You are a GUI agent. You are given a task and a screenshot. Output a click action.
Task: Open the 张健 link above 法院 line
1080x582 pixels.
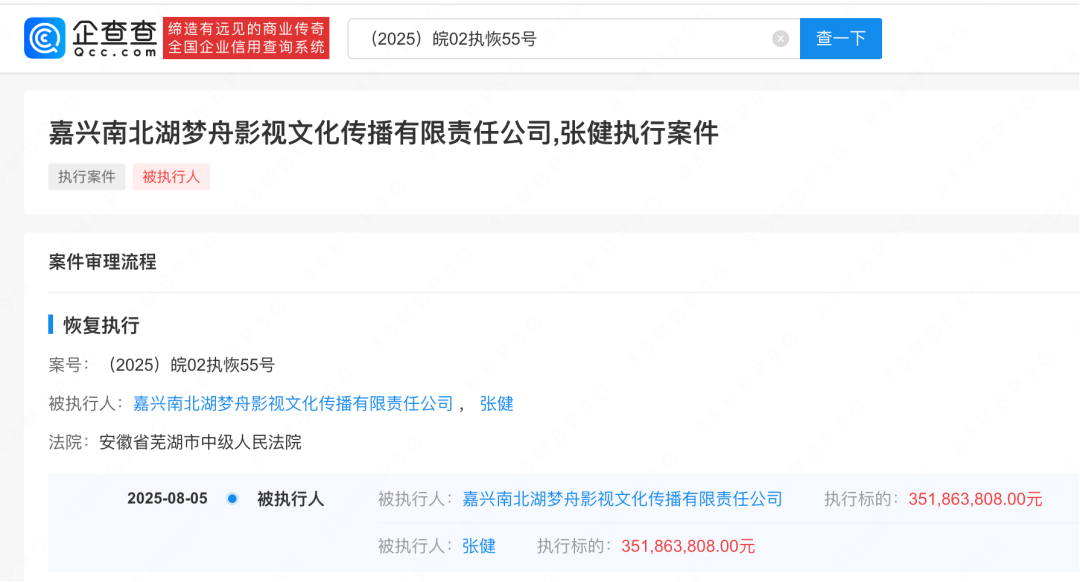pos(497,404)
